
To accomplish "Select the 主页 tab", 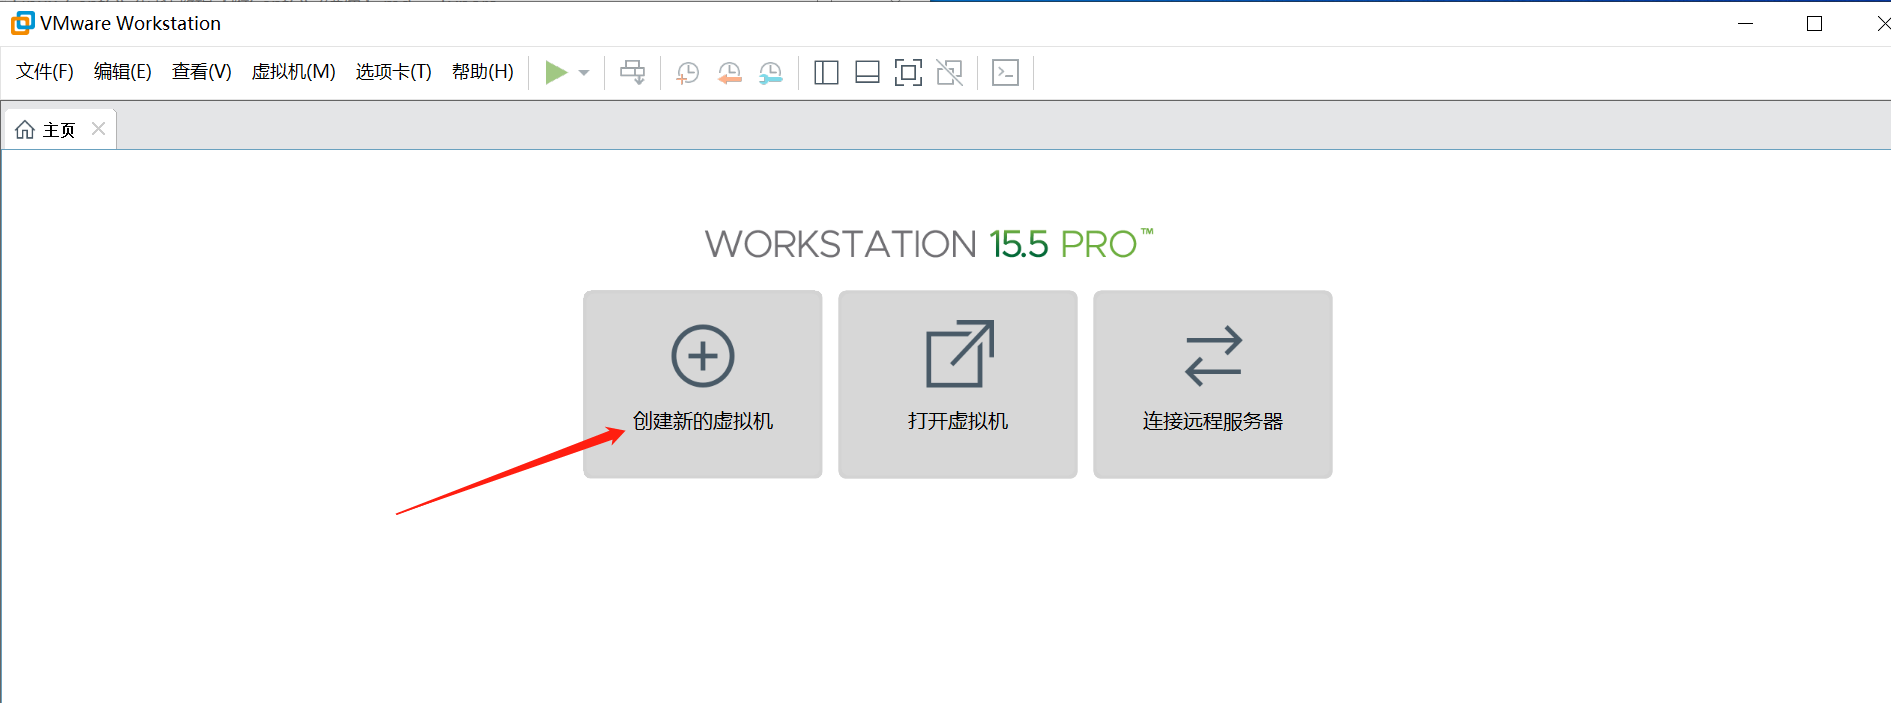I will pyautogui.click(x=60, y=130).
